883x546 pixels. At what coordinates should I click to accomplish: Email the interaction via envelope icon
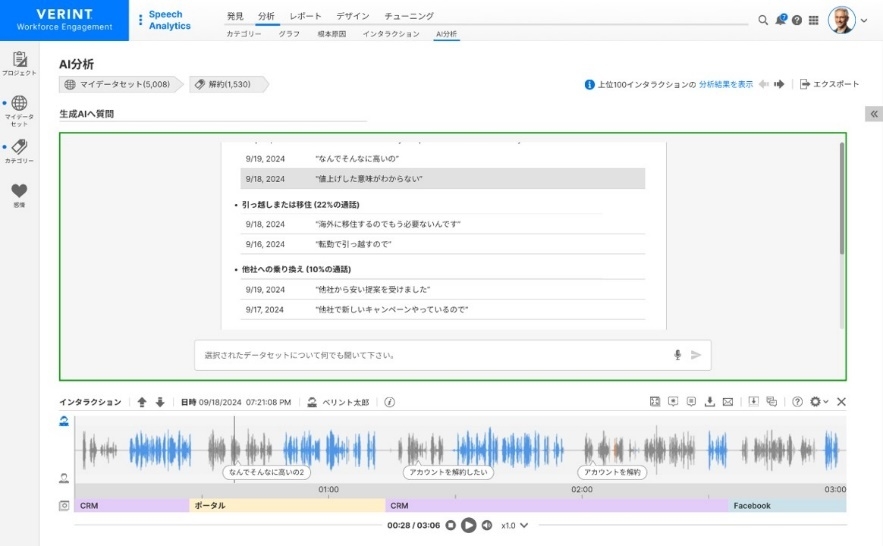click(728, 402)
